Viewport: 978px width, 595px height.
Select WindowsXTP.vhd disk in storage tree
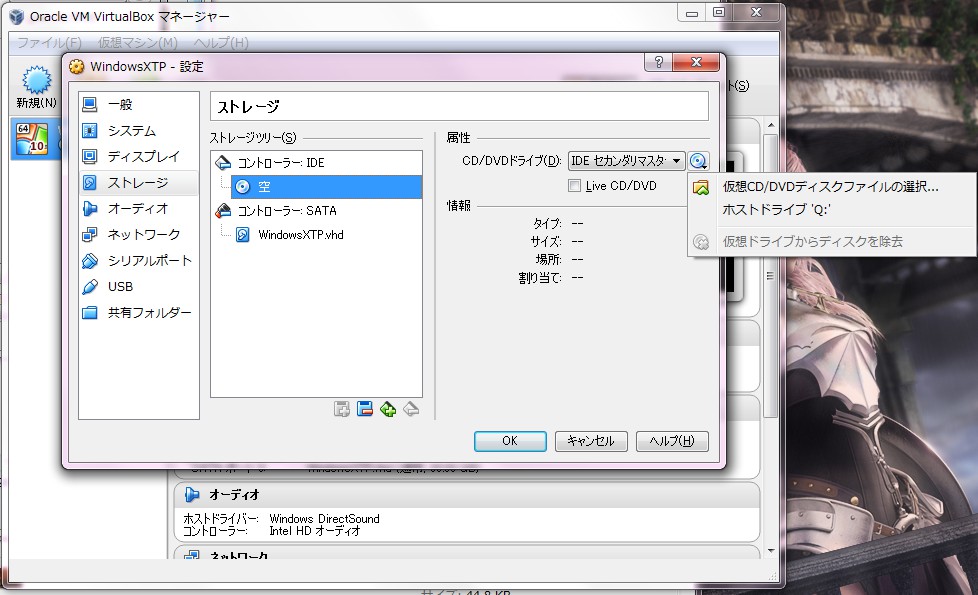tap(301, 235)
